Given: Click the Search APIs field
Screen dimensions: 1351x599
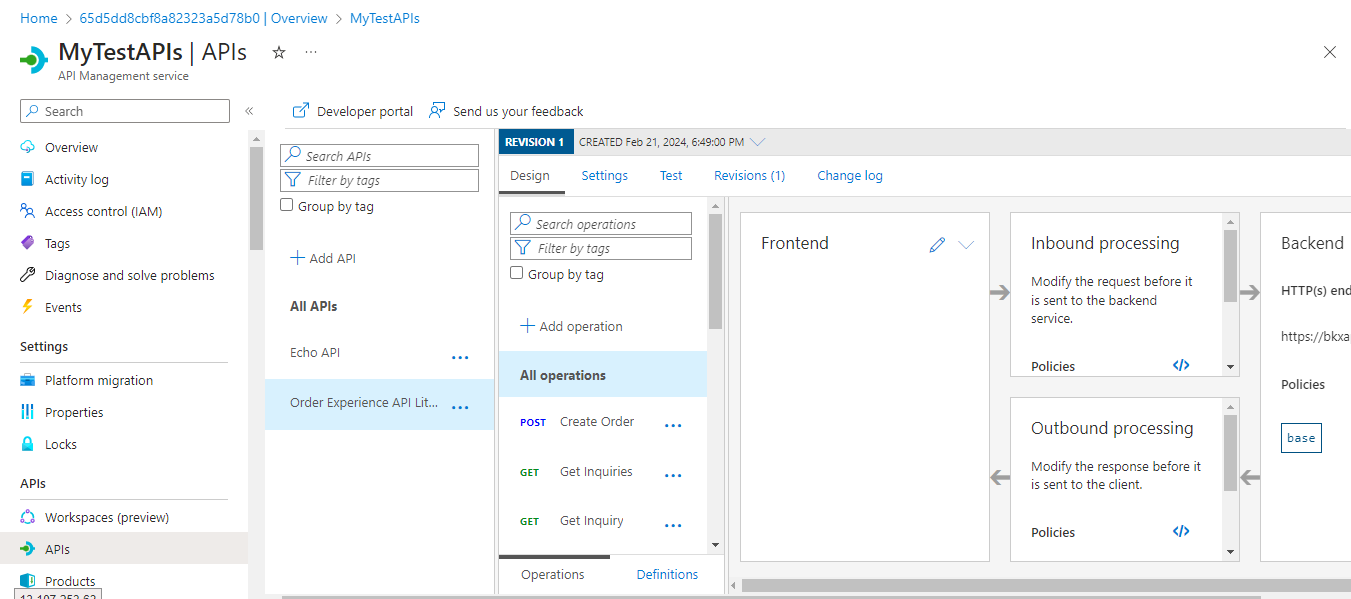Looking at the screenshot, I should click(x=380, y=155).
